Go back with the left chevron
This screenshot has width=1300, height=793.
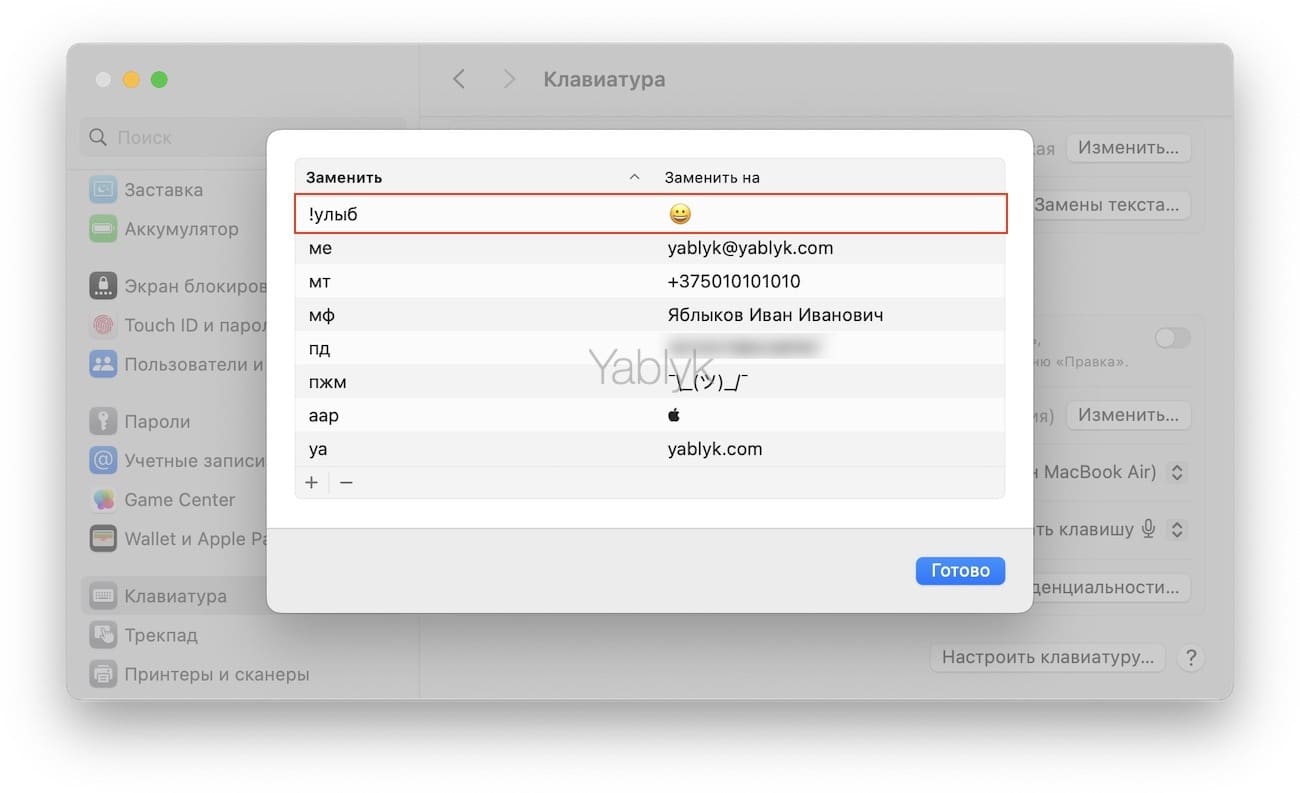[x=459, y=79]
